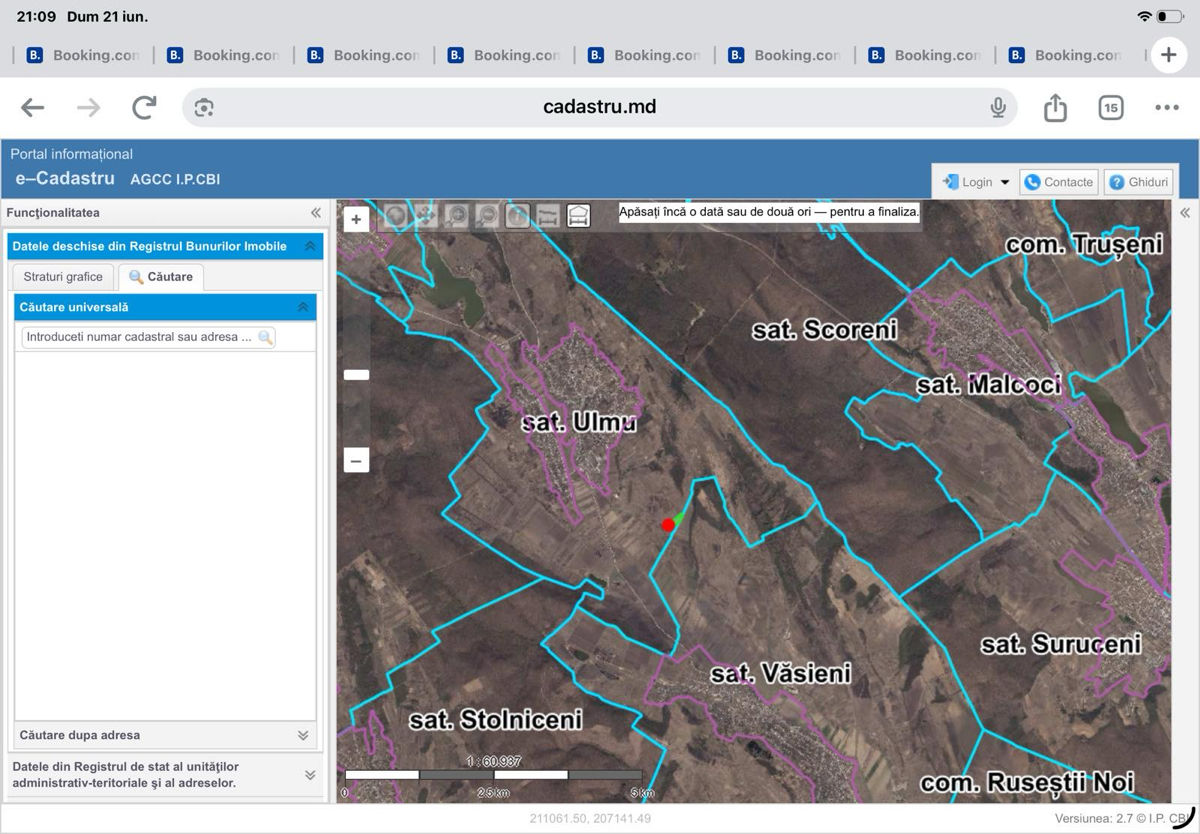Click the cadastru.md address bar
The image size is (1200, 834).
click(x=599, y=107)
